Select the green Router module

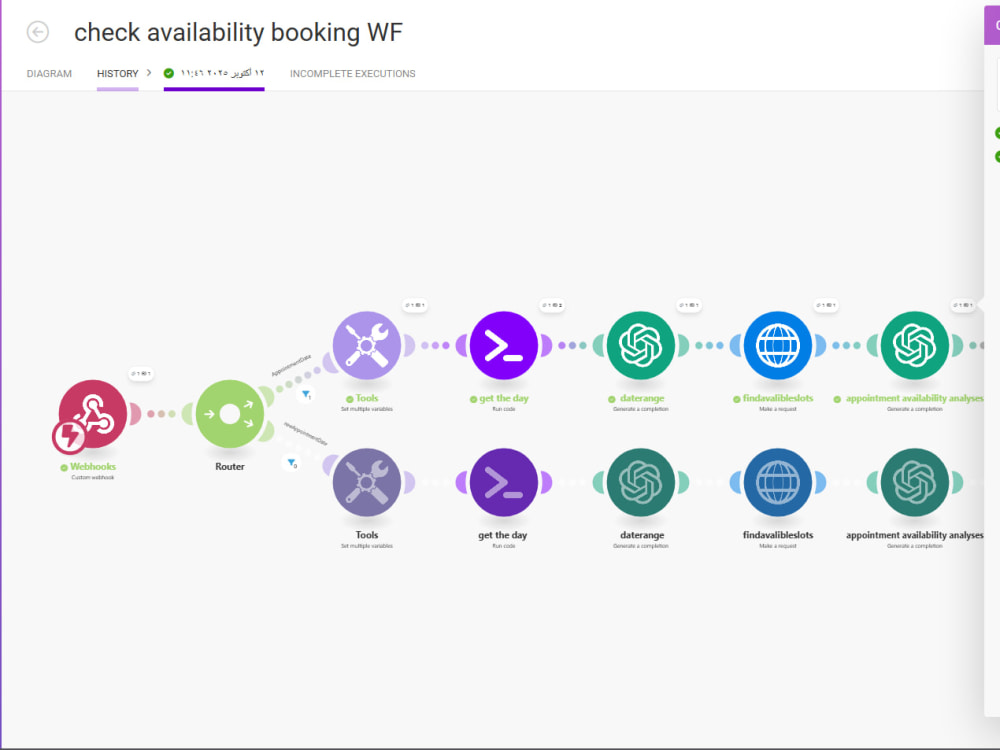pyautogui.click(x=230, y=414)
